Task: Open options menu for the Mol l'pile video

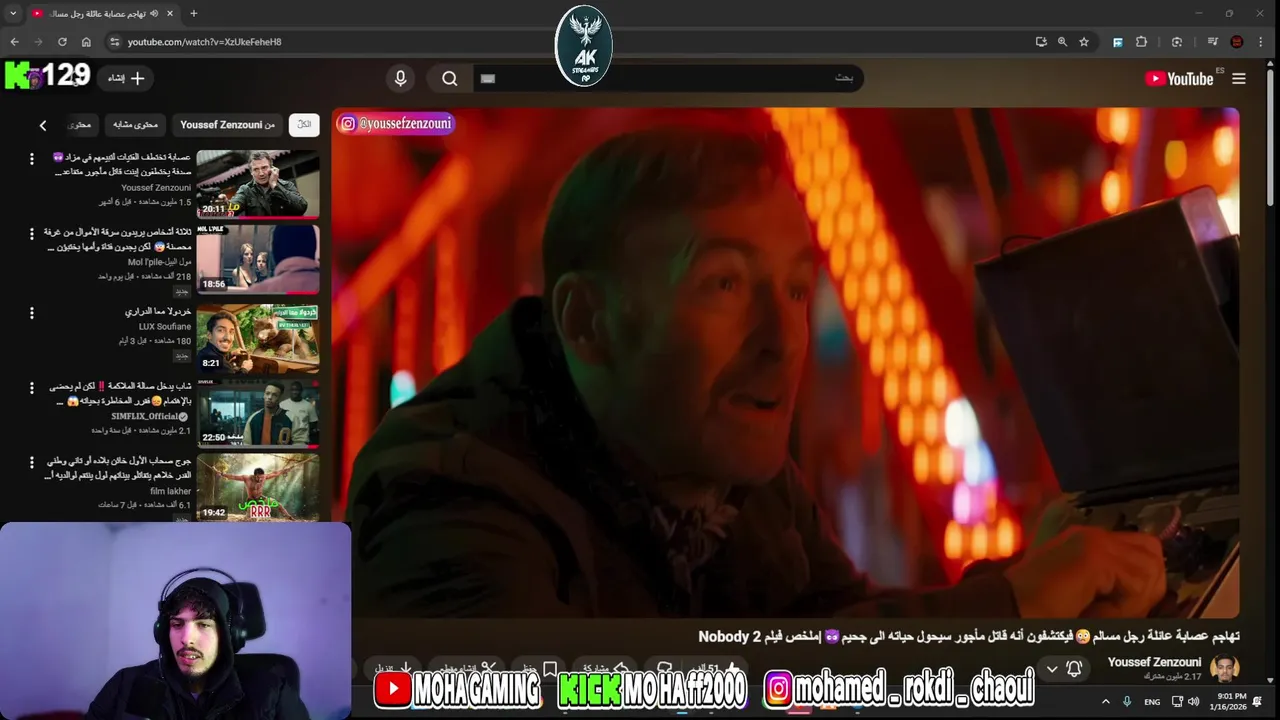Action: [31, 234]
